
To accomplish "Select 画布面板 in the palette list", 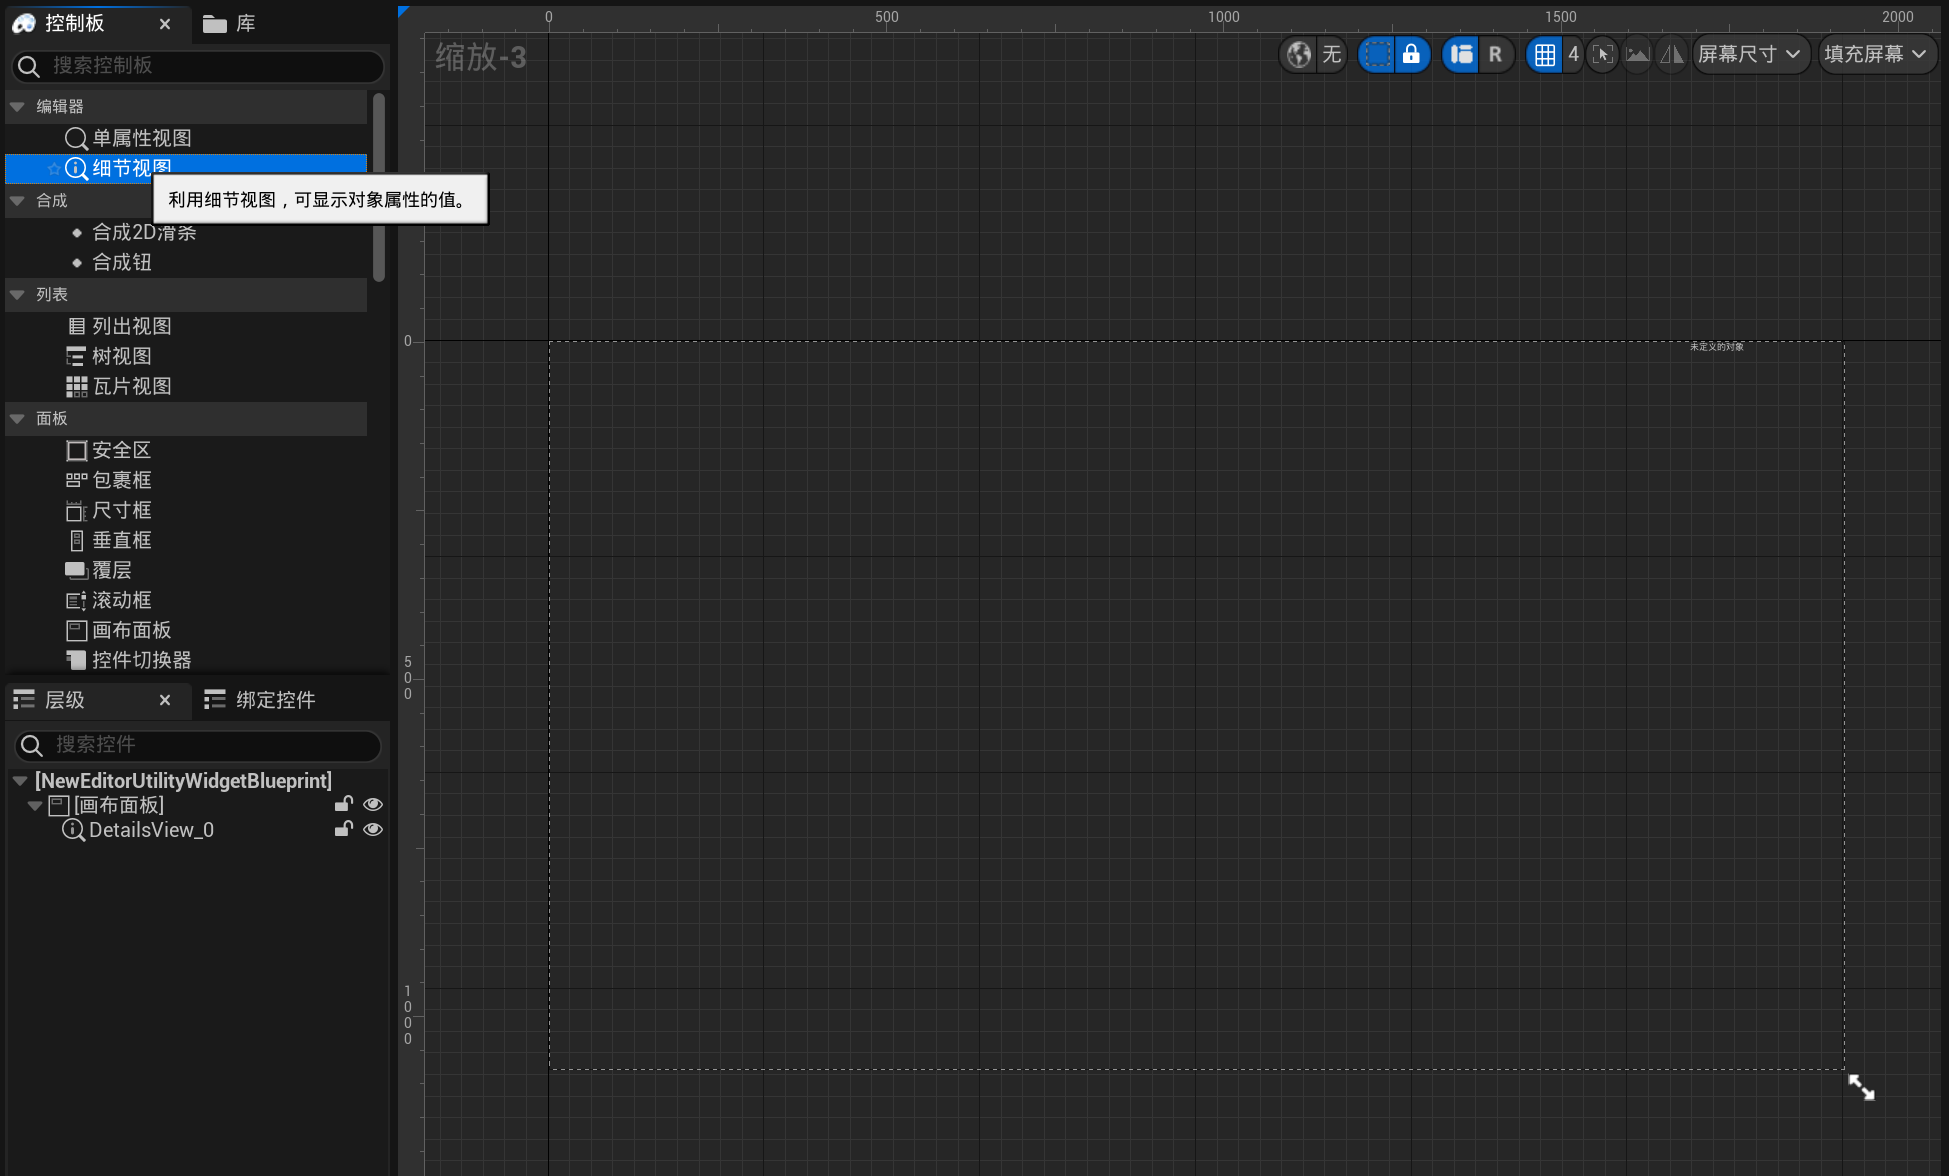I will 131,630.
